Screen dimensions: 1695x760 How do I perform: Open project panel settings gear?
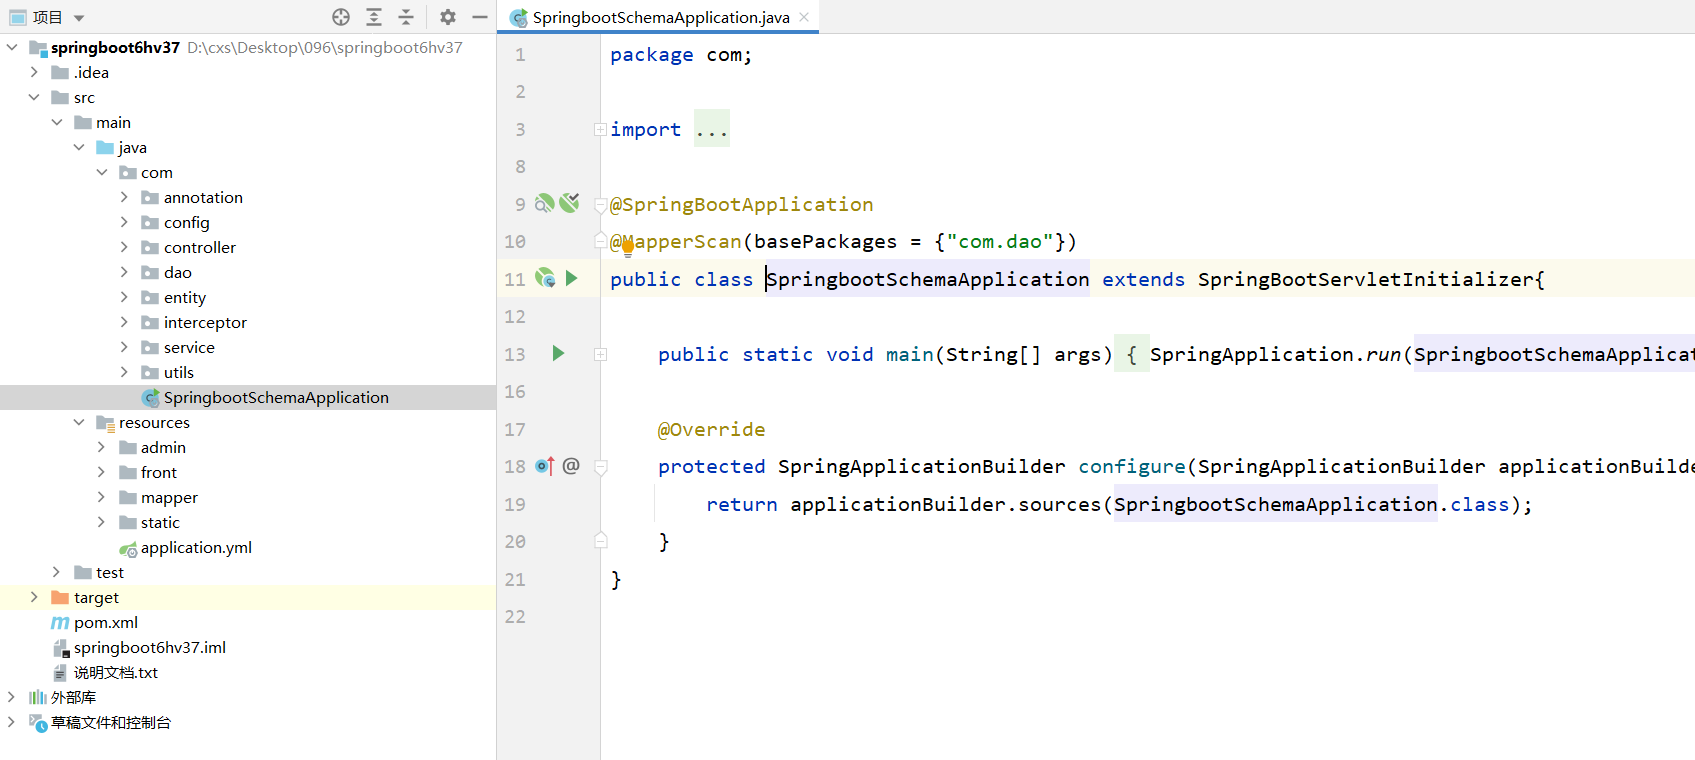(x=448, y=17)
